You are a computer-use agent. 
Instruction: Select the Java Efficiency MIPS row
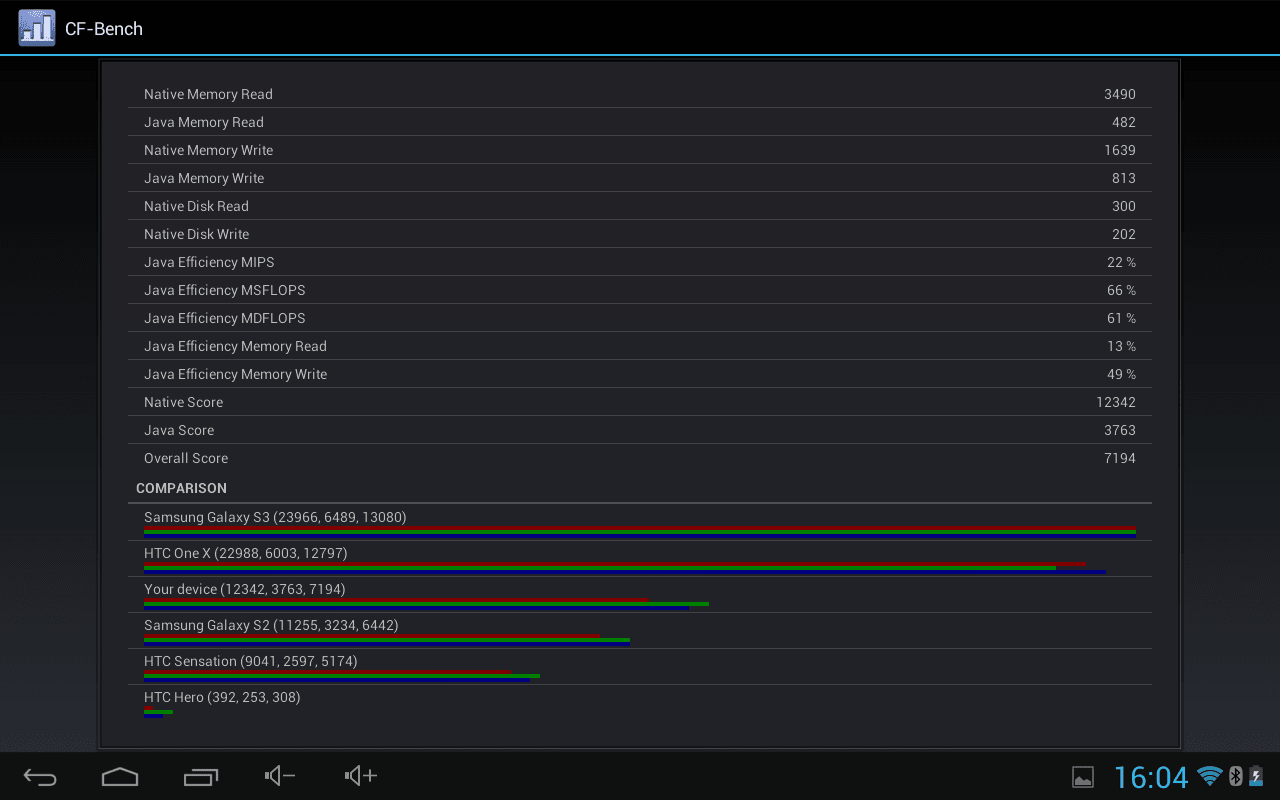tap(640, 262)
